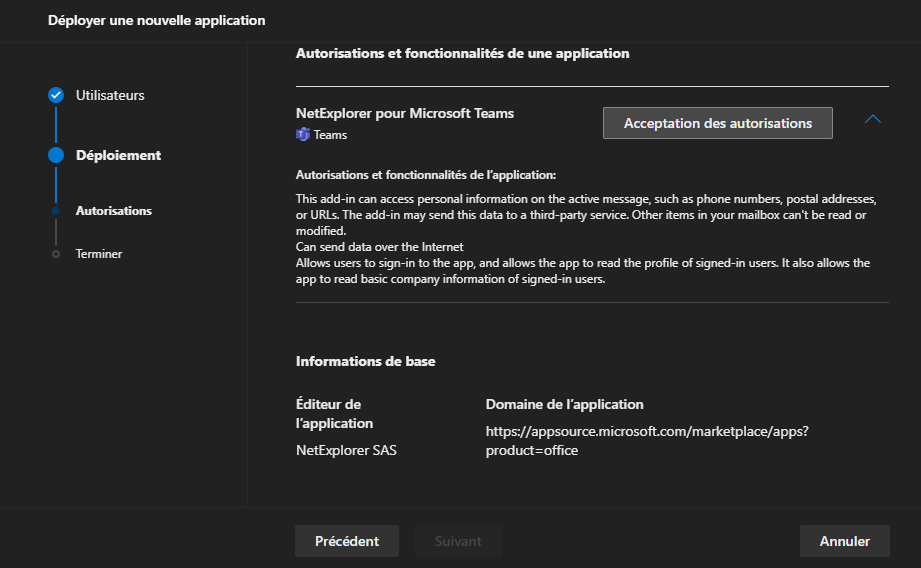Screen dimensions: 921x568
Task: Click the Autorisations sub-step dot
Action: (56, 211)
